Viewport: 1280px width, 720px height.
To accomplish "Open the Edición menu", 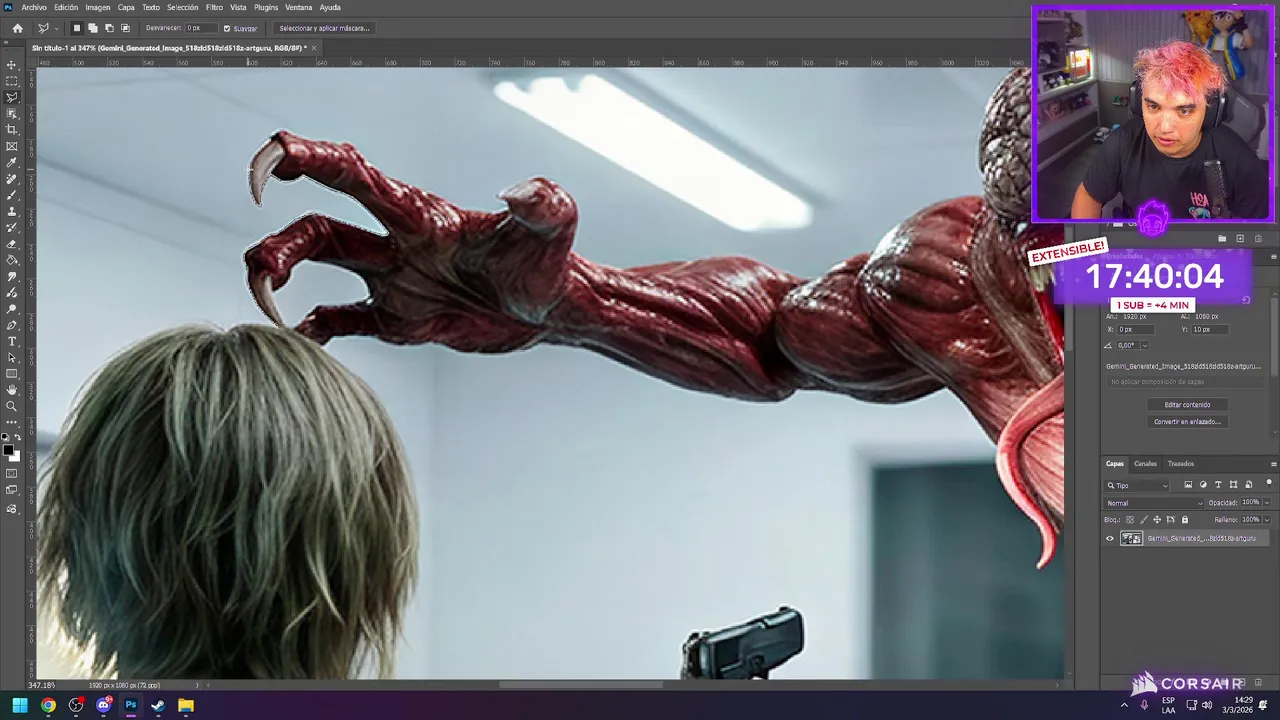I will (66, 7).
